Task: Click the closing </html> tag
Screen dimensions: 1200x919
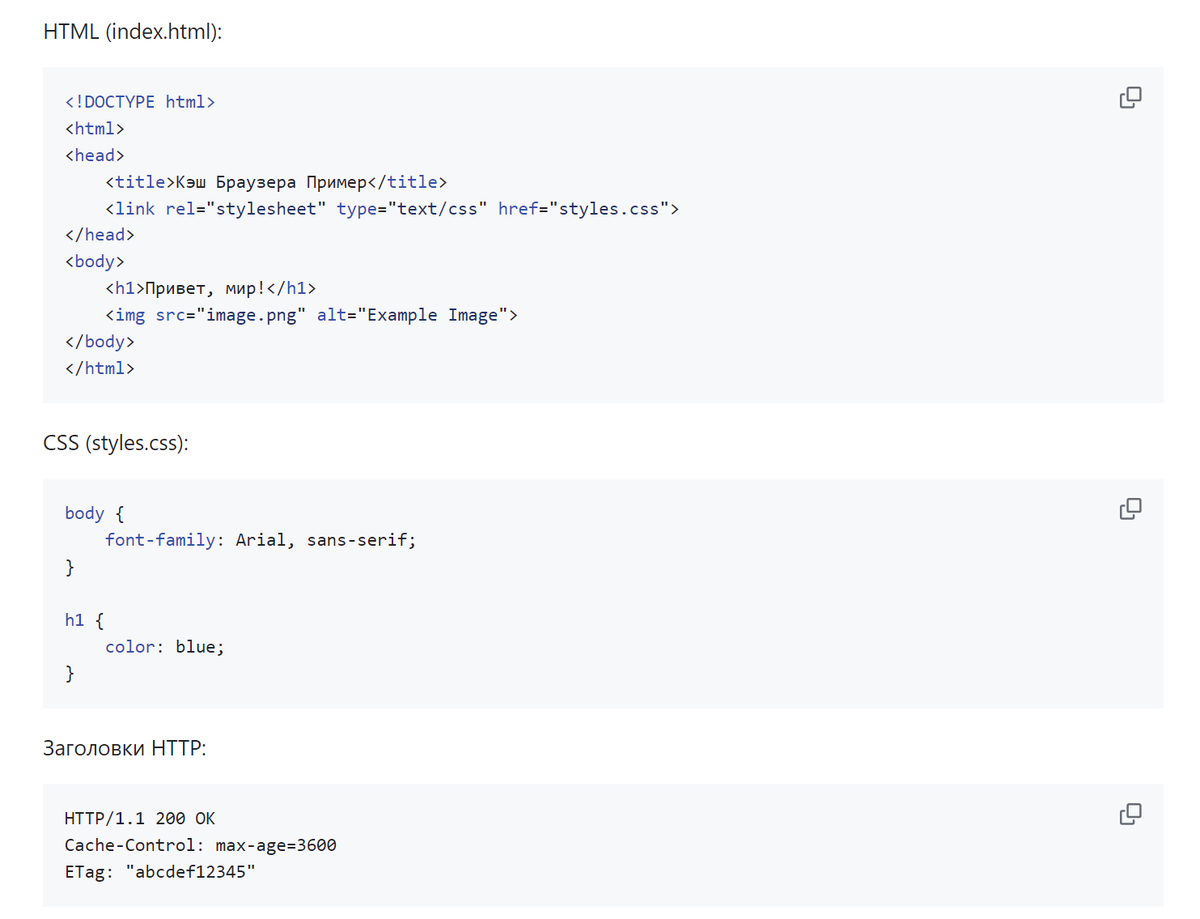Action: [100, 368]
